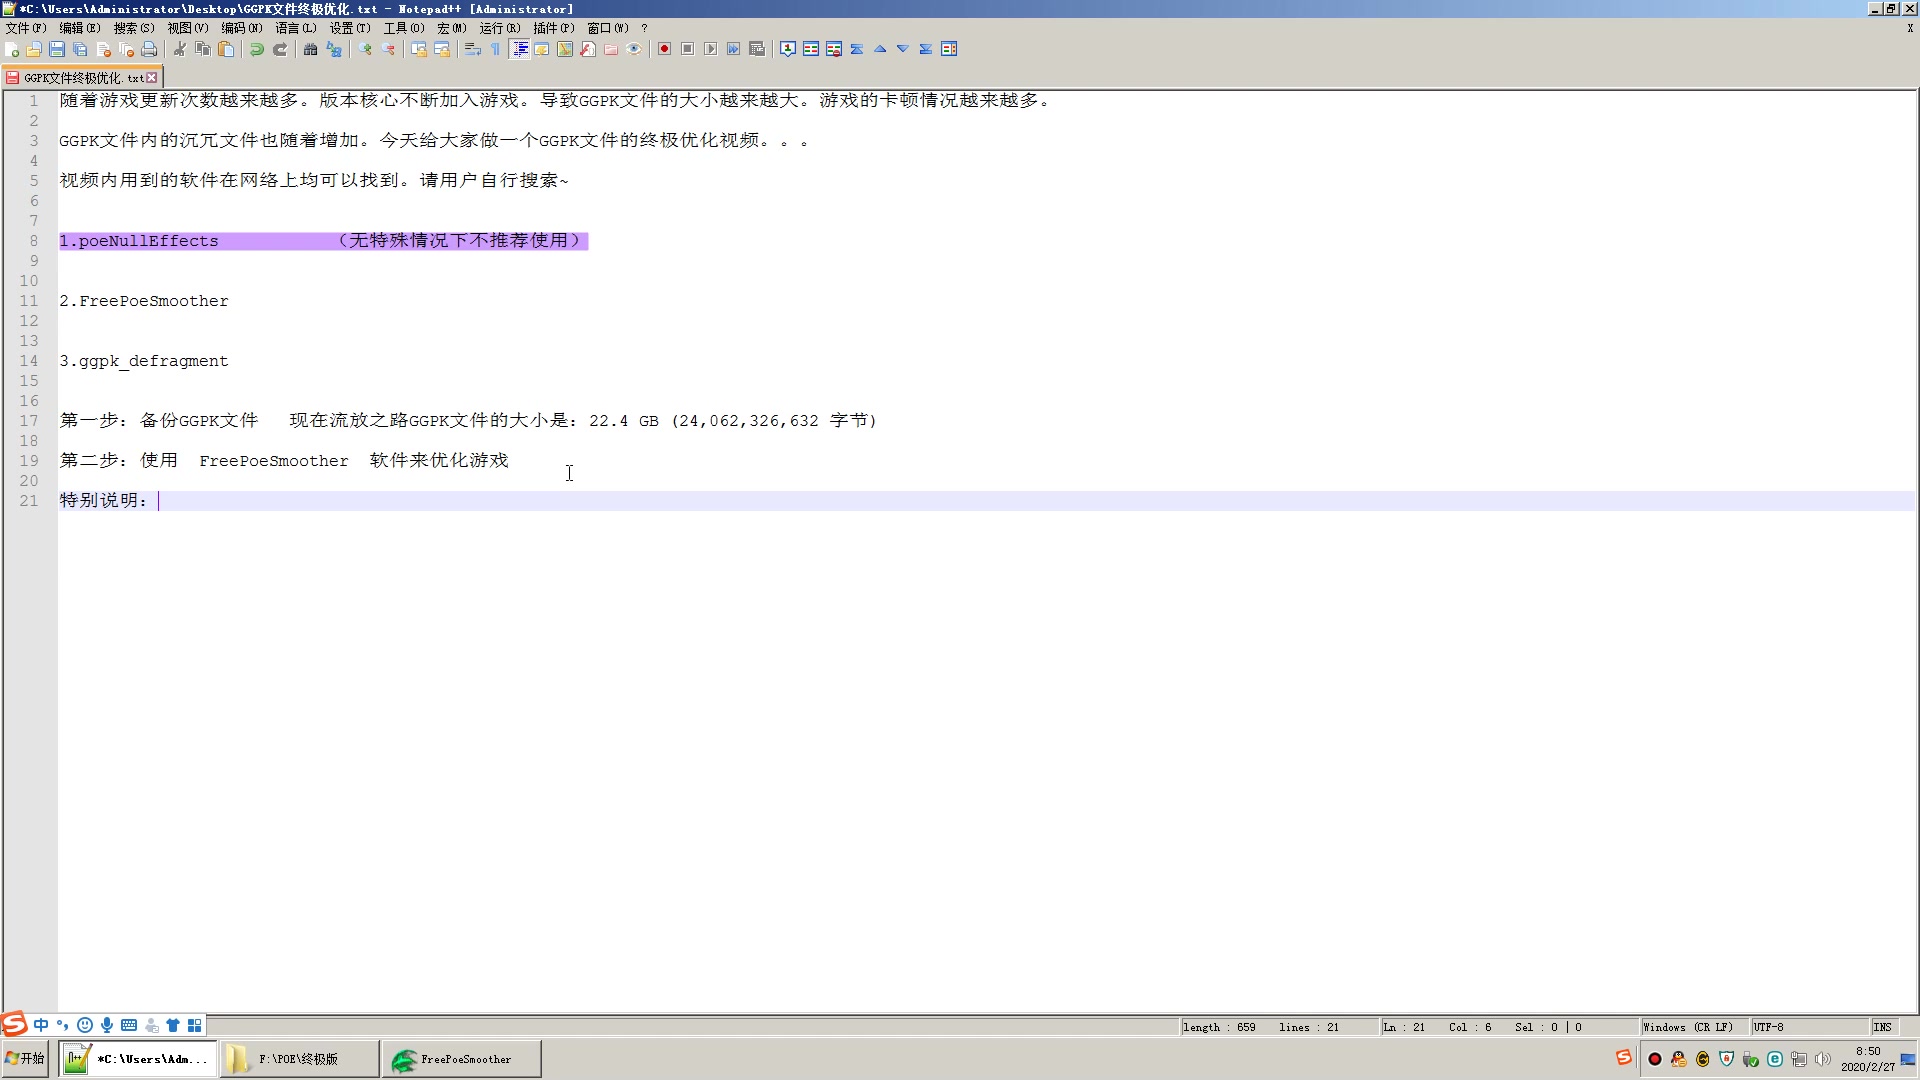Open Folder as Workspace toolbar icon
This screenshot has width=1920, height=1080.
(x=611, y=49)
